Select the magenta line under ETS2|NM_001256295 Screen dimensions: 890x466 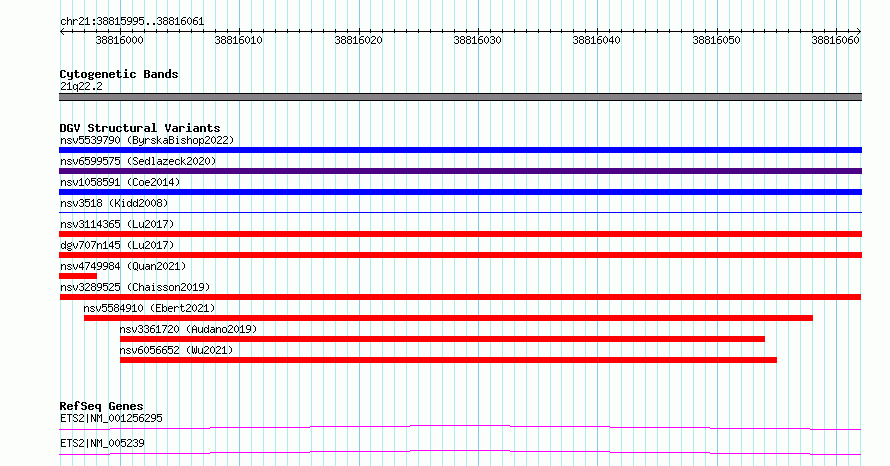coord(460,427)
